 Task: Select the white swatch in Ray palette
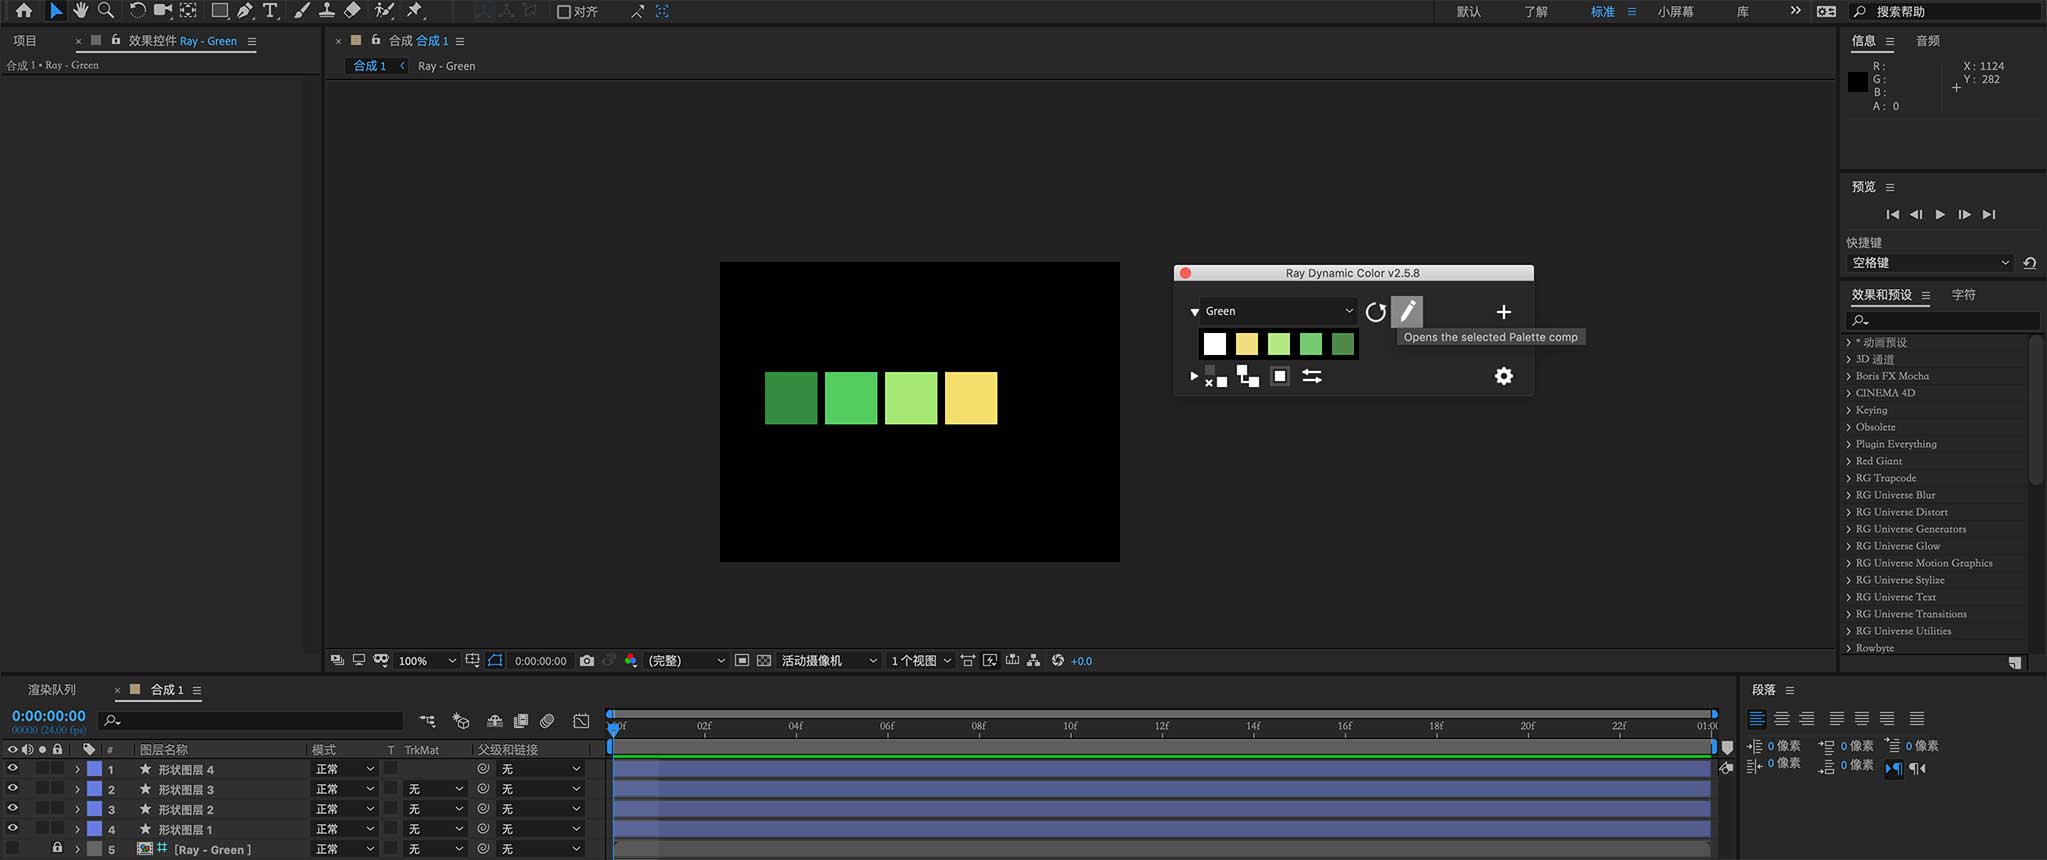[x=1215, y=344]
